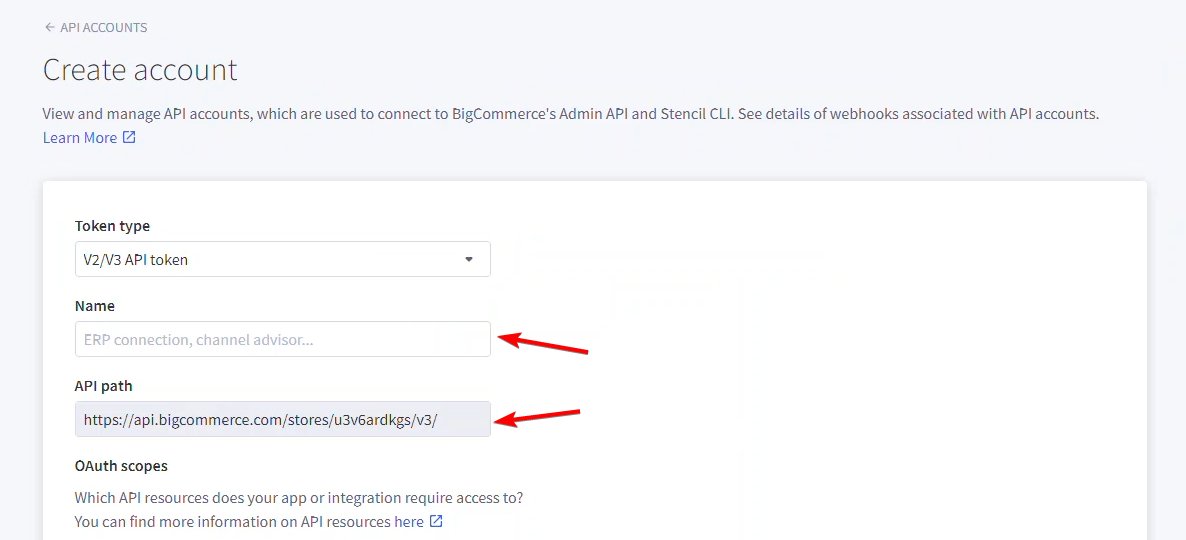Click the description mentioning Stencil CLI
This screenshot has width=1186, height=540.
[x=571, y=115]
